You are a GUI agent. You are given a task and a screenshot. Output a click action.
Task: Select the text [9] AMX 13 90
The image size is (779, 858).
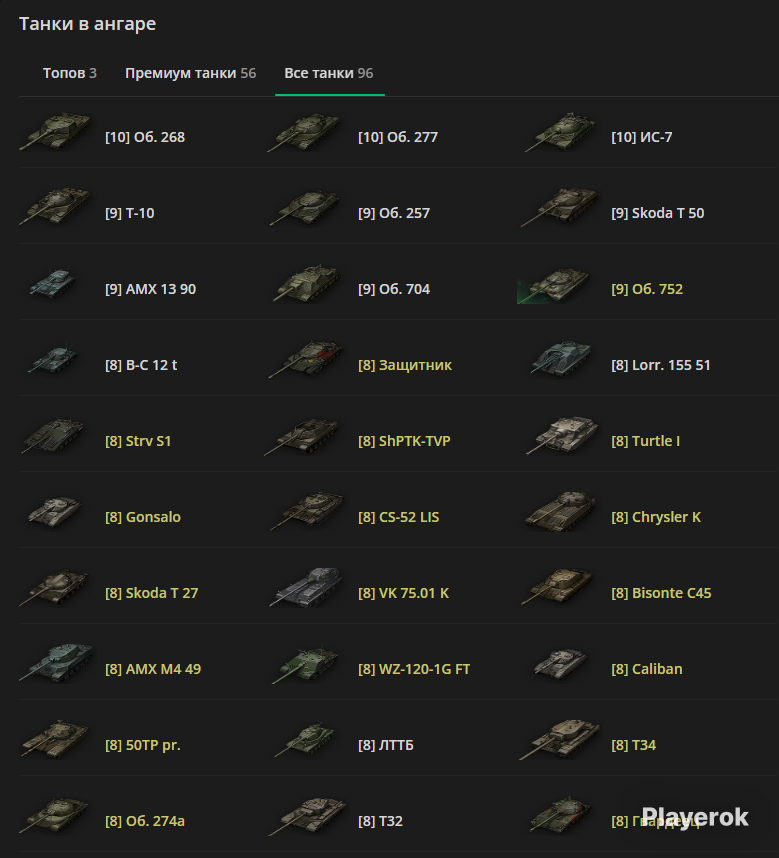coord(150,289)
